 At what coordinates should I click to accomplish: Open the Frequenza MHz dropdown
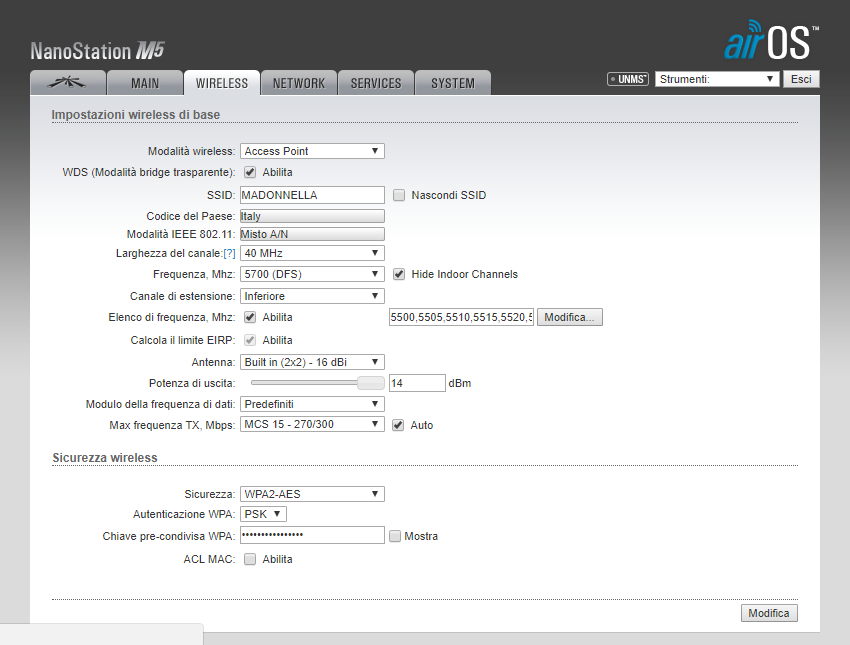pyautogui.click(x=312, y=274)
